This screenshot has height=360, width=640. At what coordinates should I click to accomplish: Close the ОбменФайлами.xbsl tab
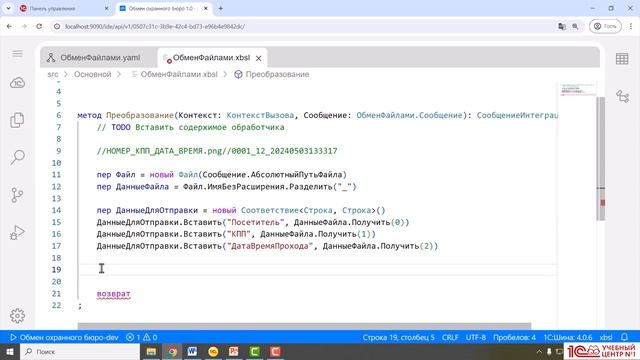point(258,58)
